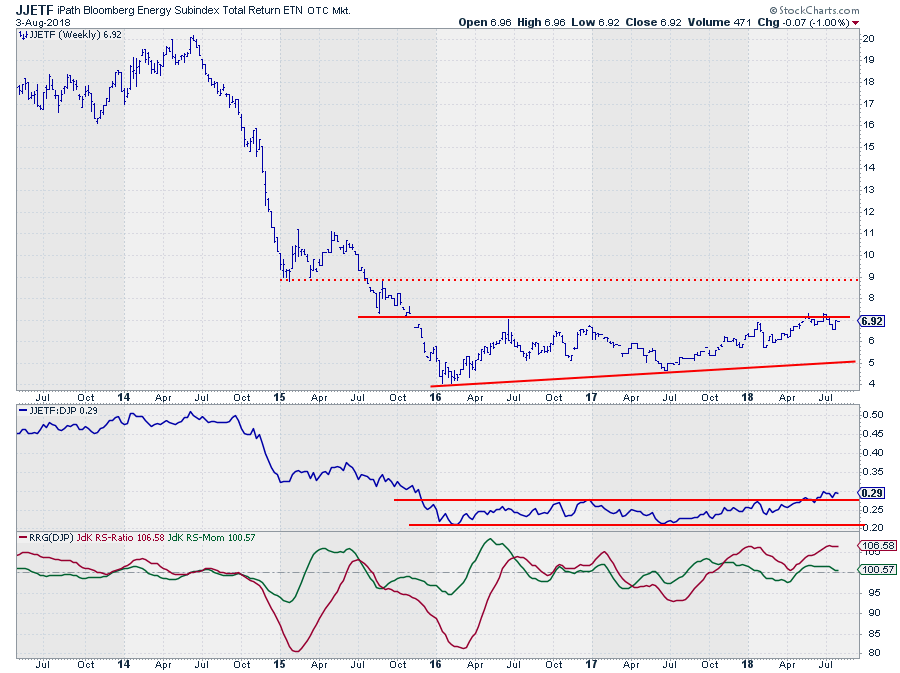The width and height of the screenshot is (900, 673).
Task: Click the 6.92 last-price tag on price axis
Action: pos(871,321)
